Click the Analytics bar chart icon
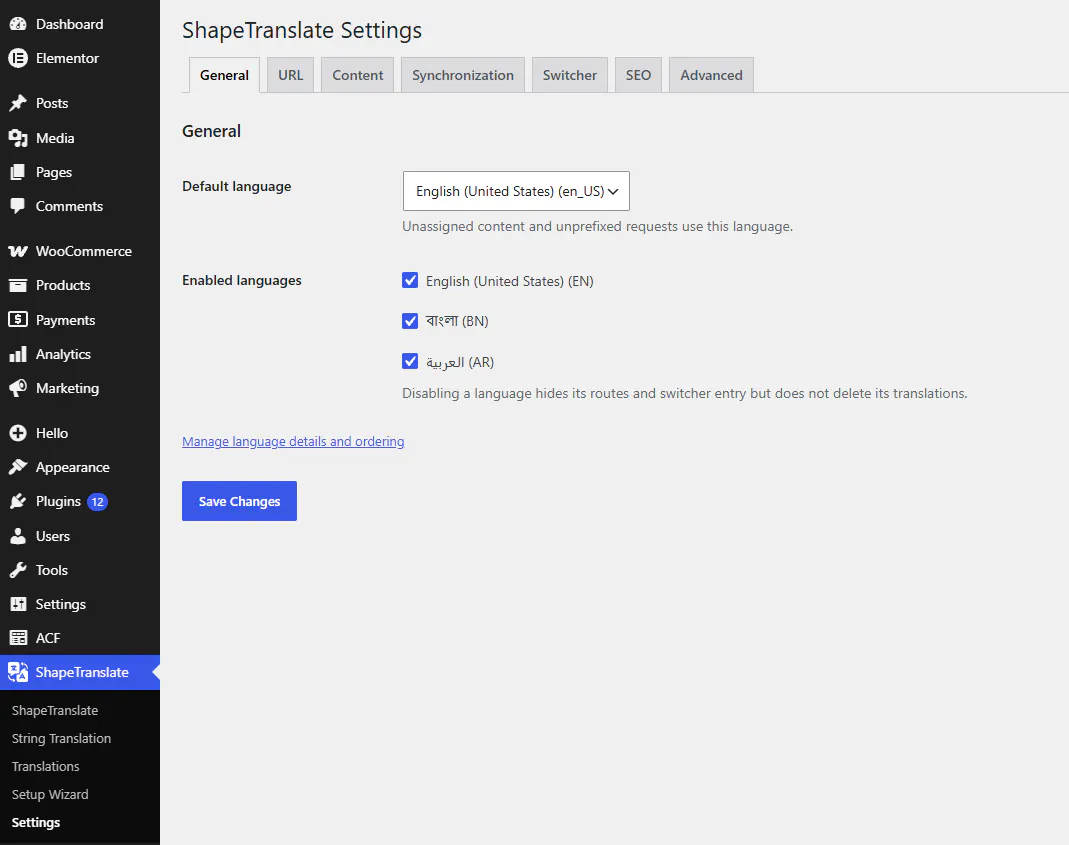The height and width of the screenshot is (845, 1069). pyautogui.click(x=18, y=354)
